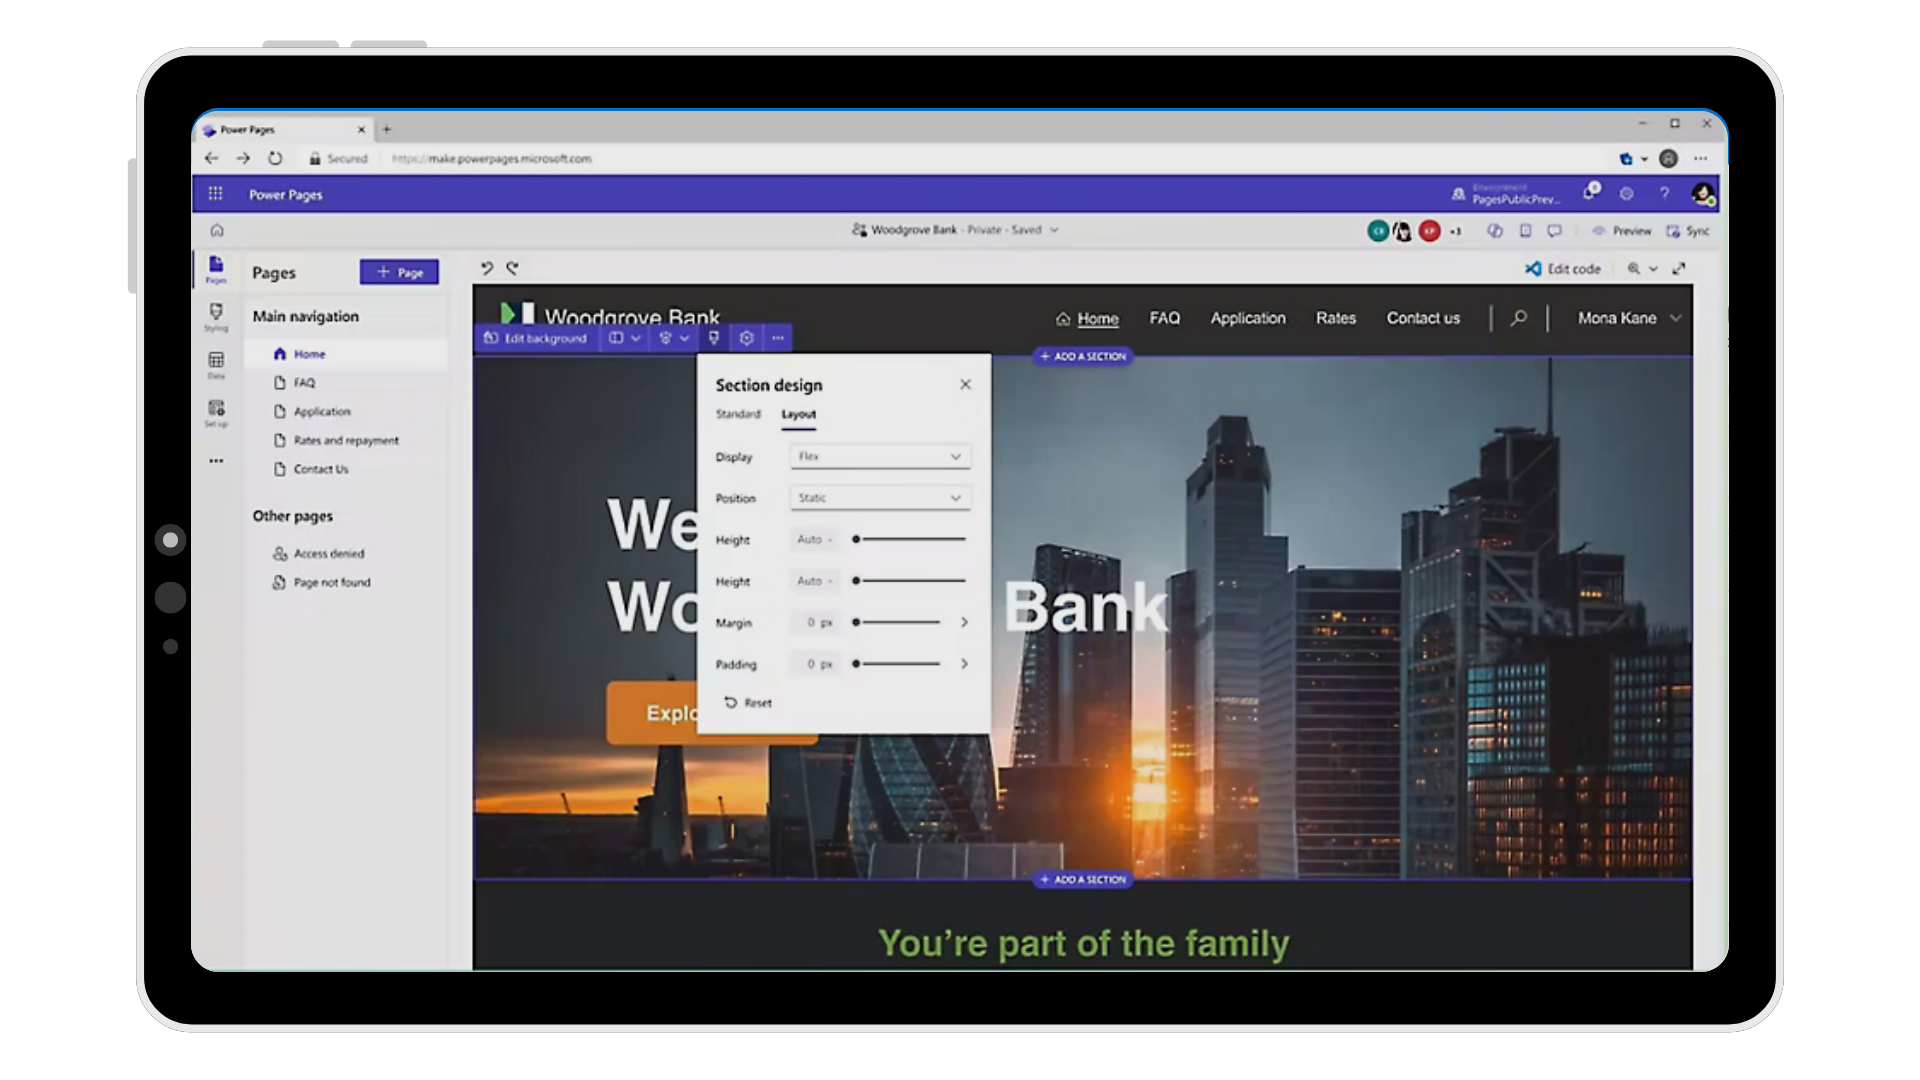
Task: Open the comments panel icon
Action: coord(1554,231)
